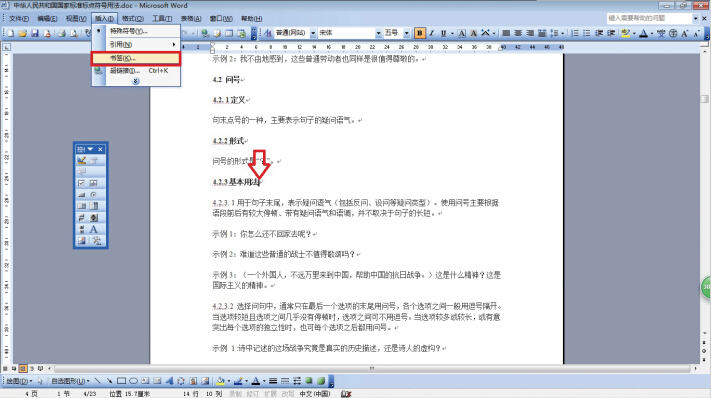Toggle the Bold formatting button
711x398 pixels.
(419, 33)
